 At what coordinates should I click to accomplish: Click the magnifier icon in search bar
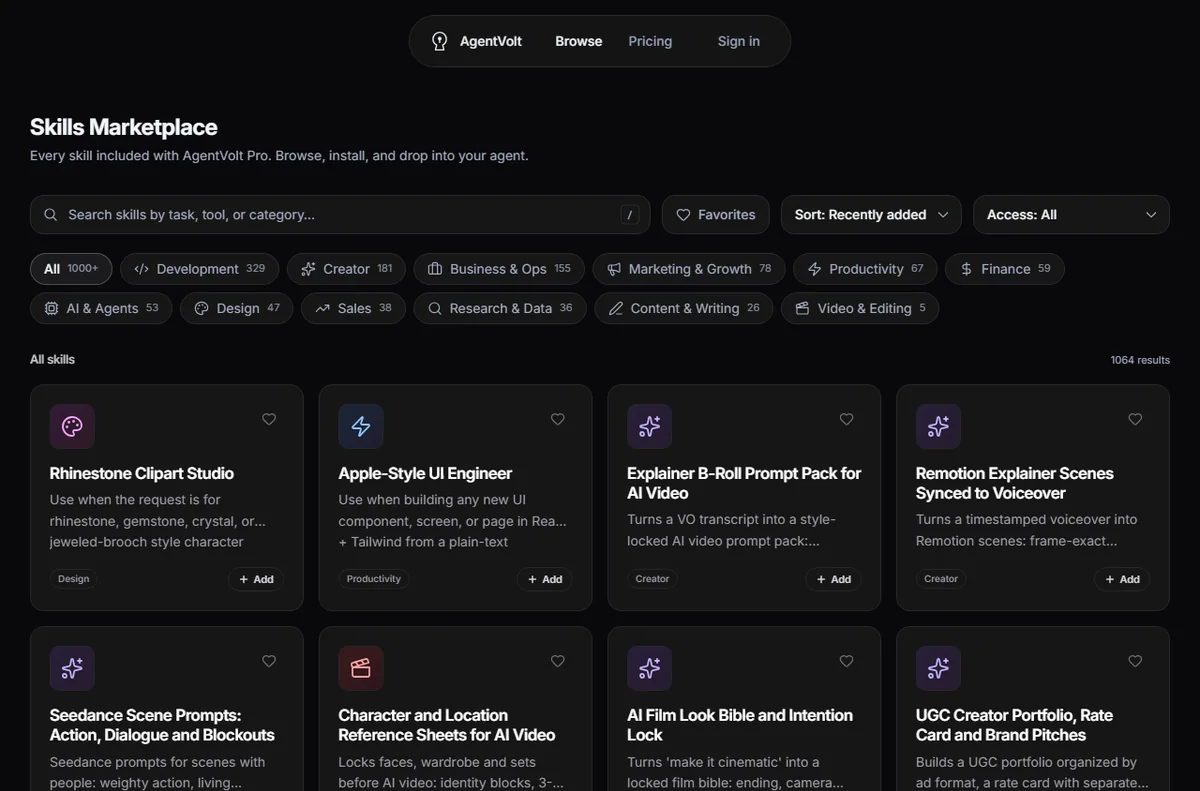pyautogui.click(x=51, y=215)
